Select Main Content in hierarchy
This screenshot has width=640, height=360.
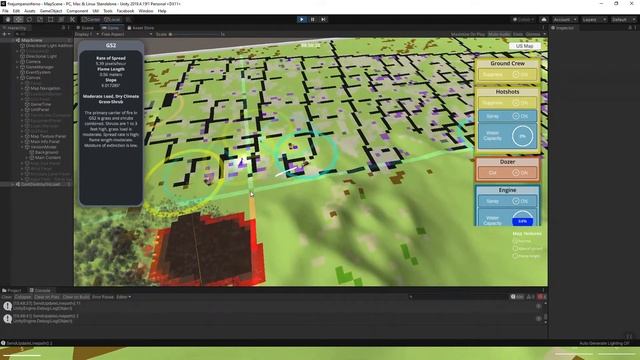(47, 158)
